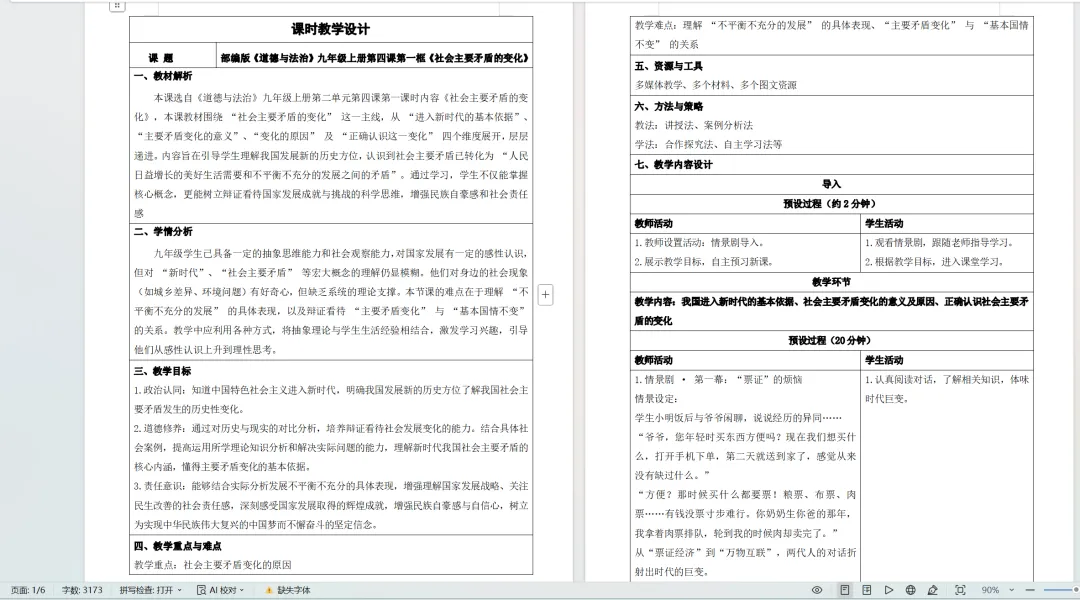Click the line 1. 观看情景剧，跟随老师指导学习。

click(939, 242)
